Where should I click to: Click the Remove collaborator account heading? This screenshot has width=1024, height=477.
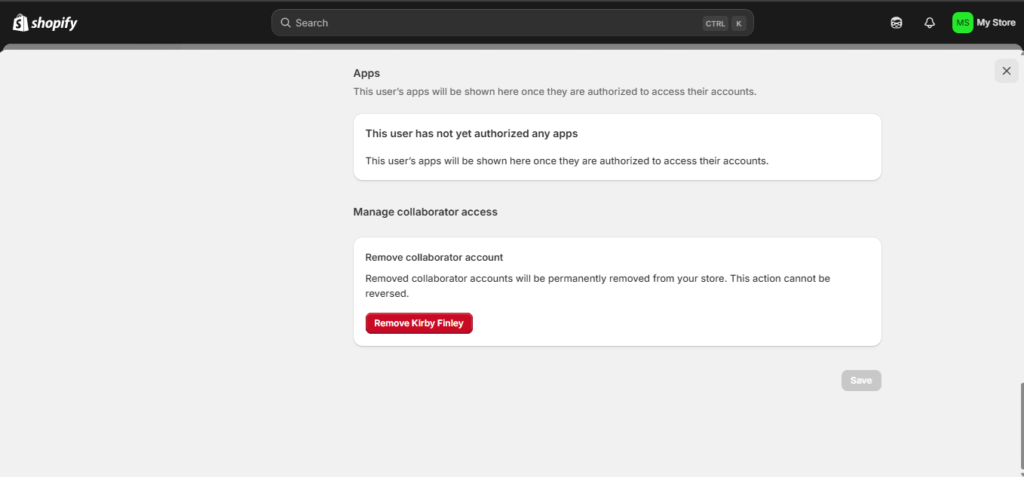[434, 257]
